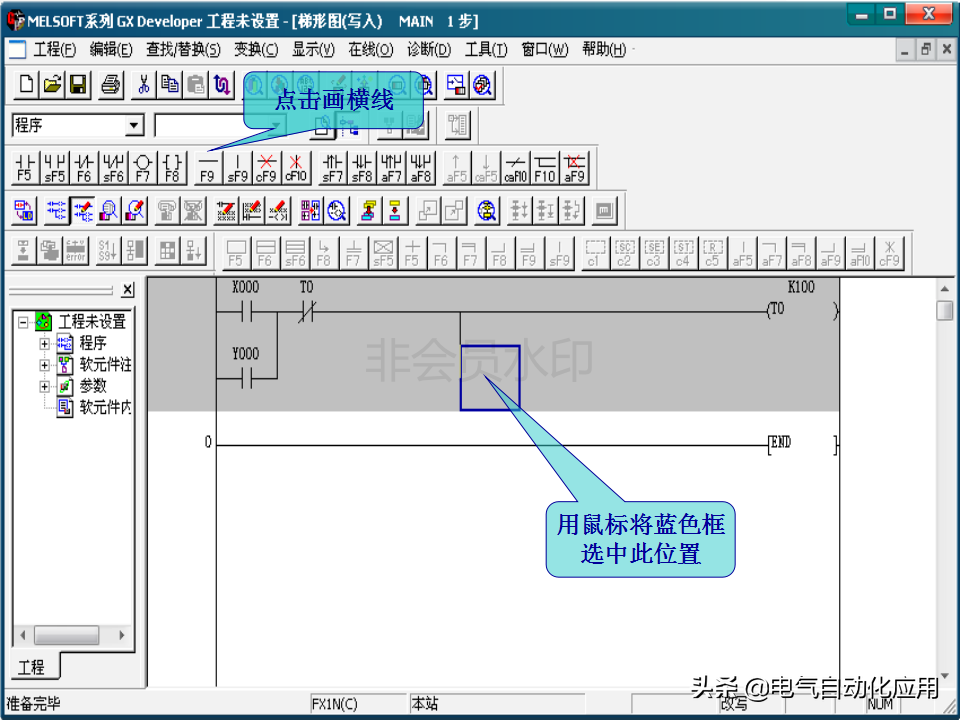Open the 工程(F) menu

(54, 50)
